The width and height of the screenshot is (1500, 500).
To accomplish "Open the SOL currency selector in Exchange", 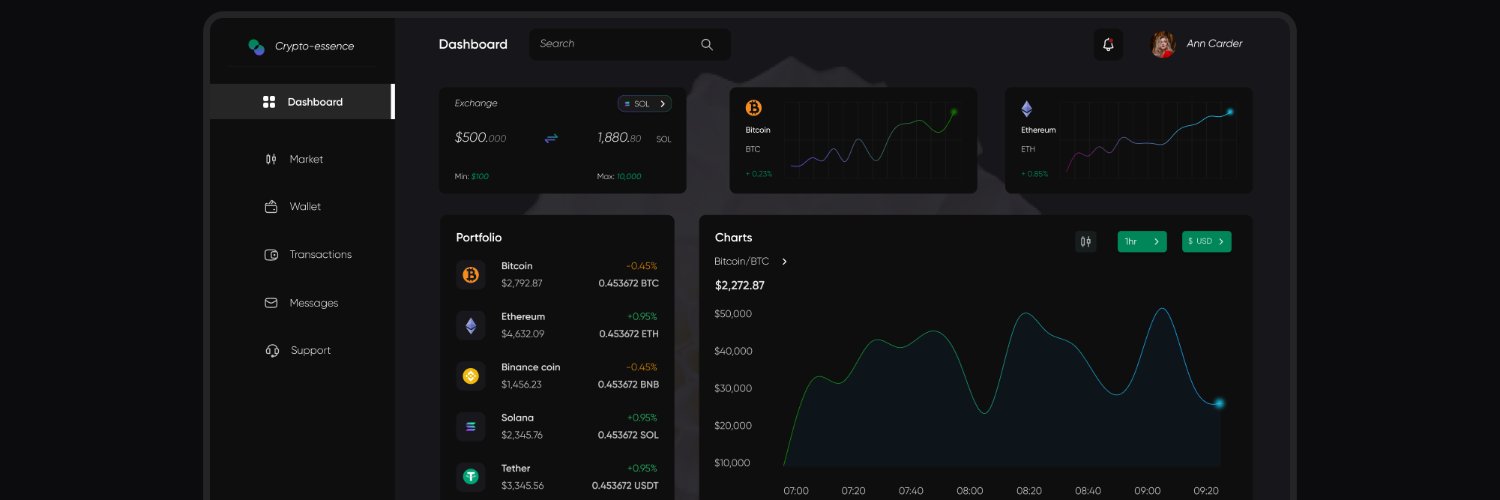I will 644,103.
